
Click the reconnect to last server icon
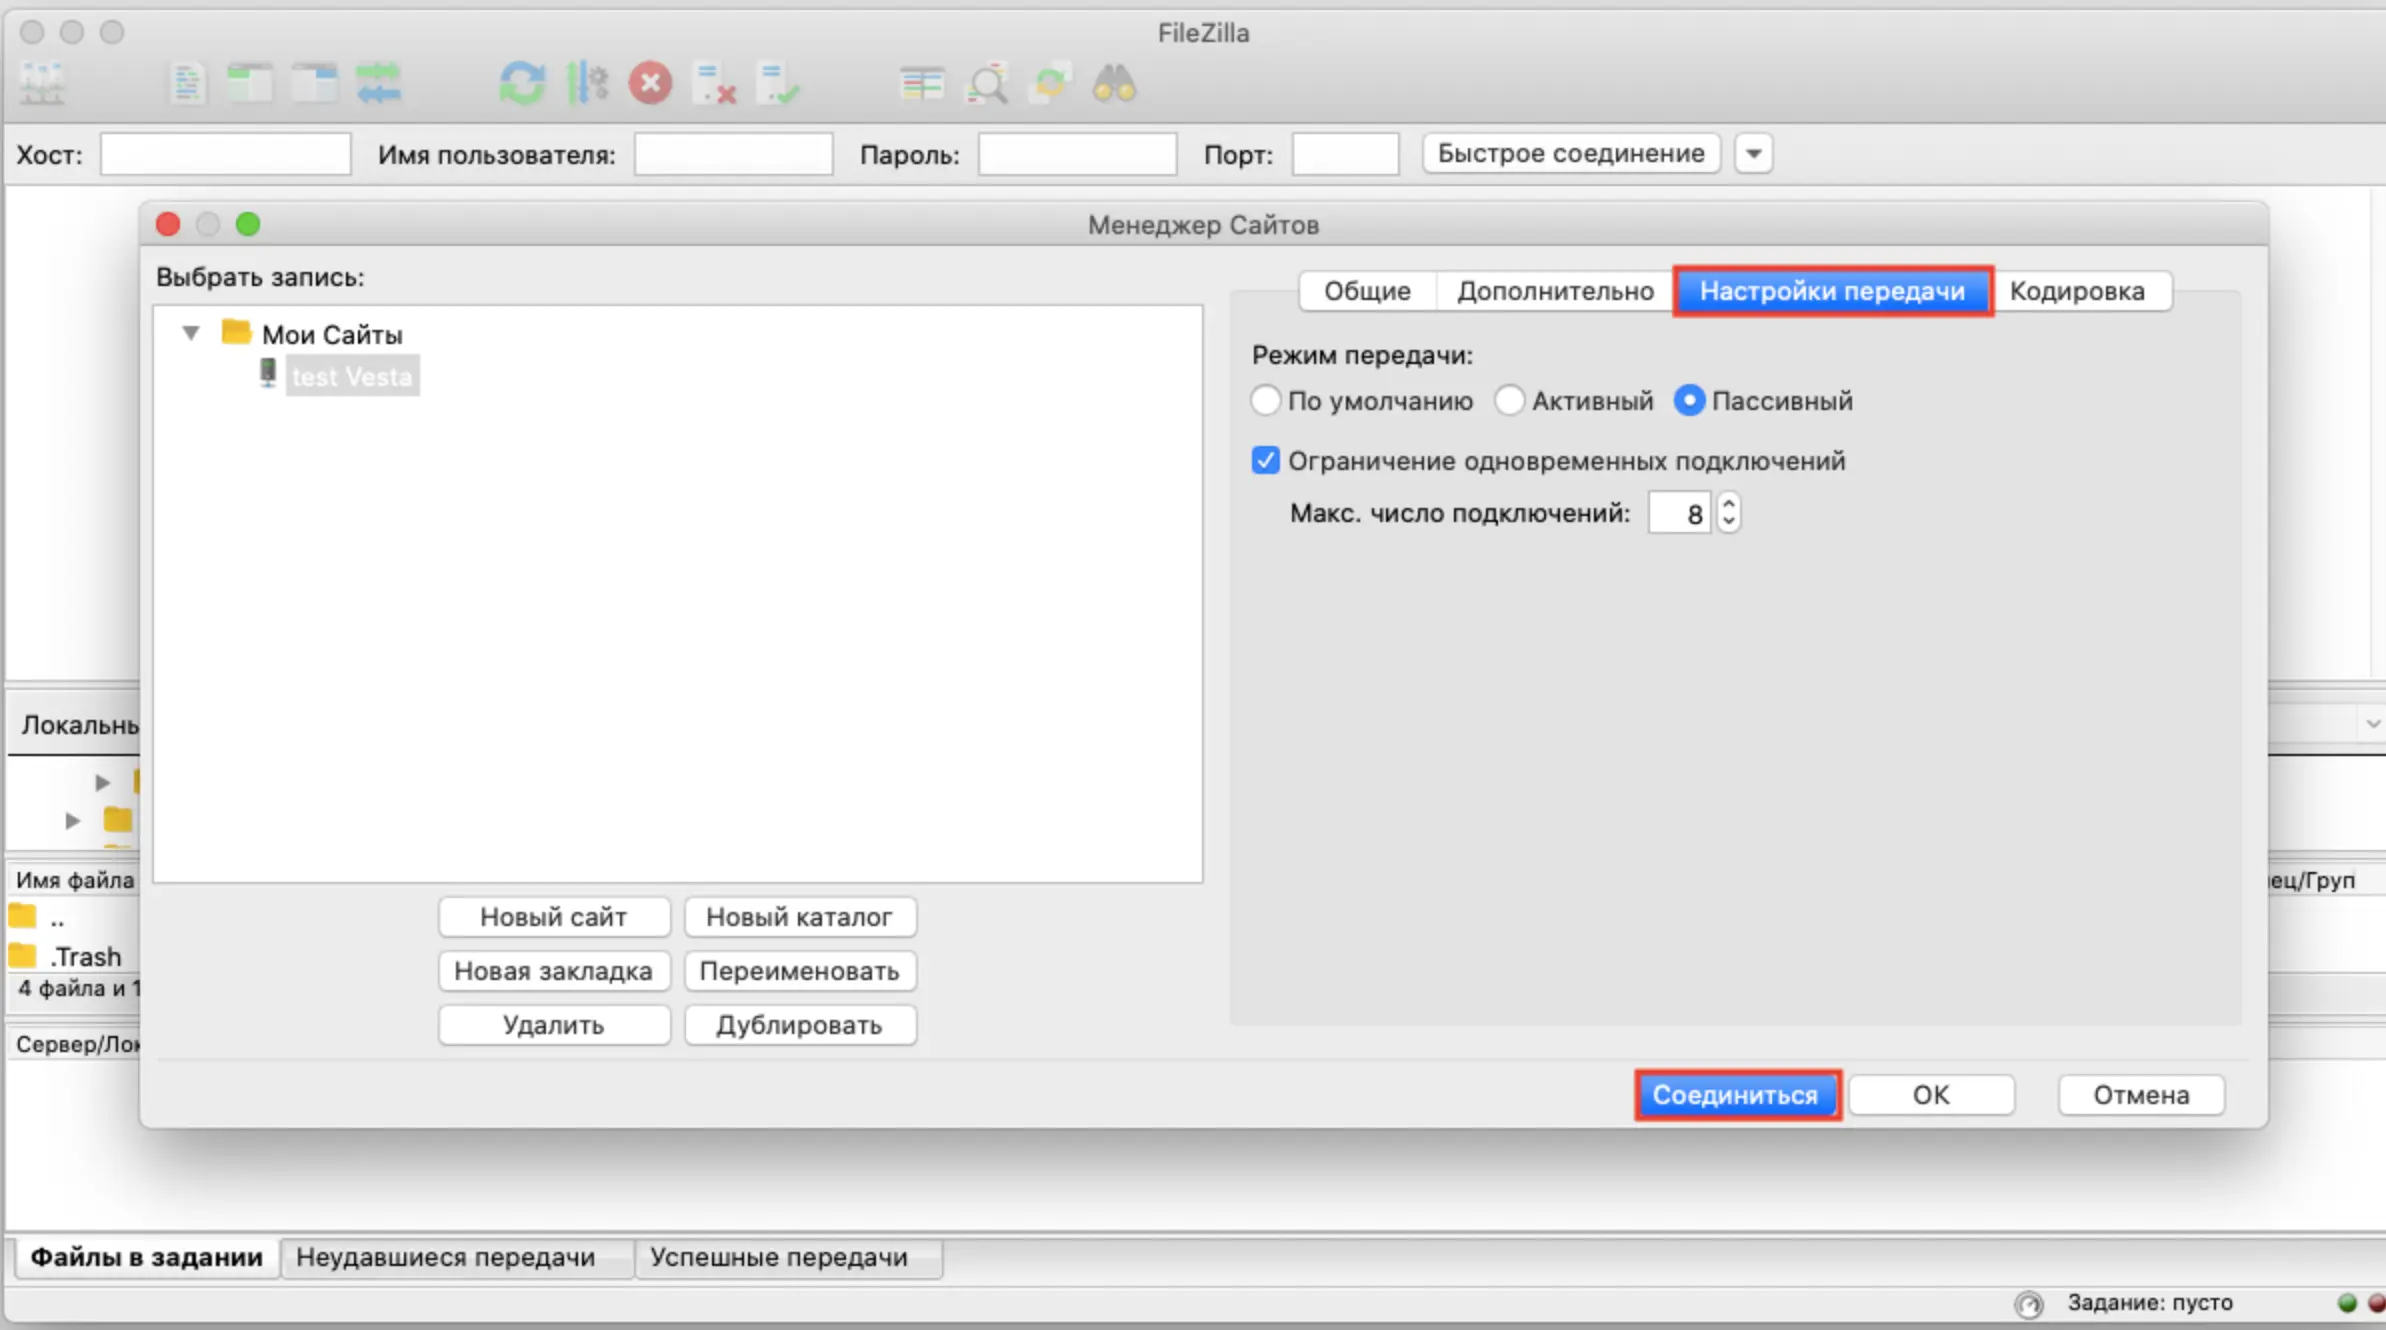[x=778, y=83]
